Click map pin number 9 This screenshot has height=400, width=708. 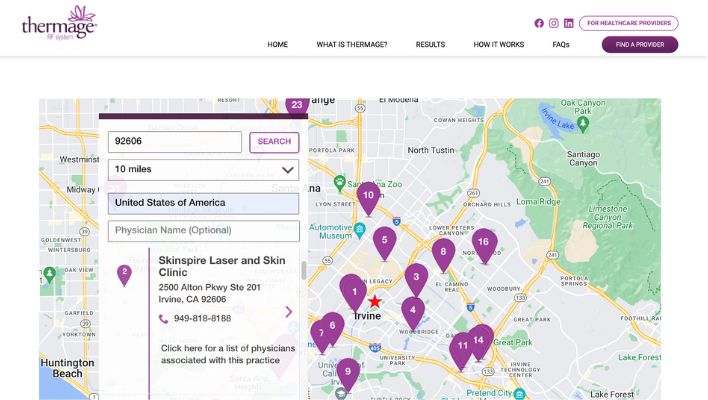point(347,372)
